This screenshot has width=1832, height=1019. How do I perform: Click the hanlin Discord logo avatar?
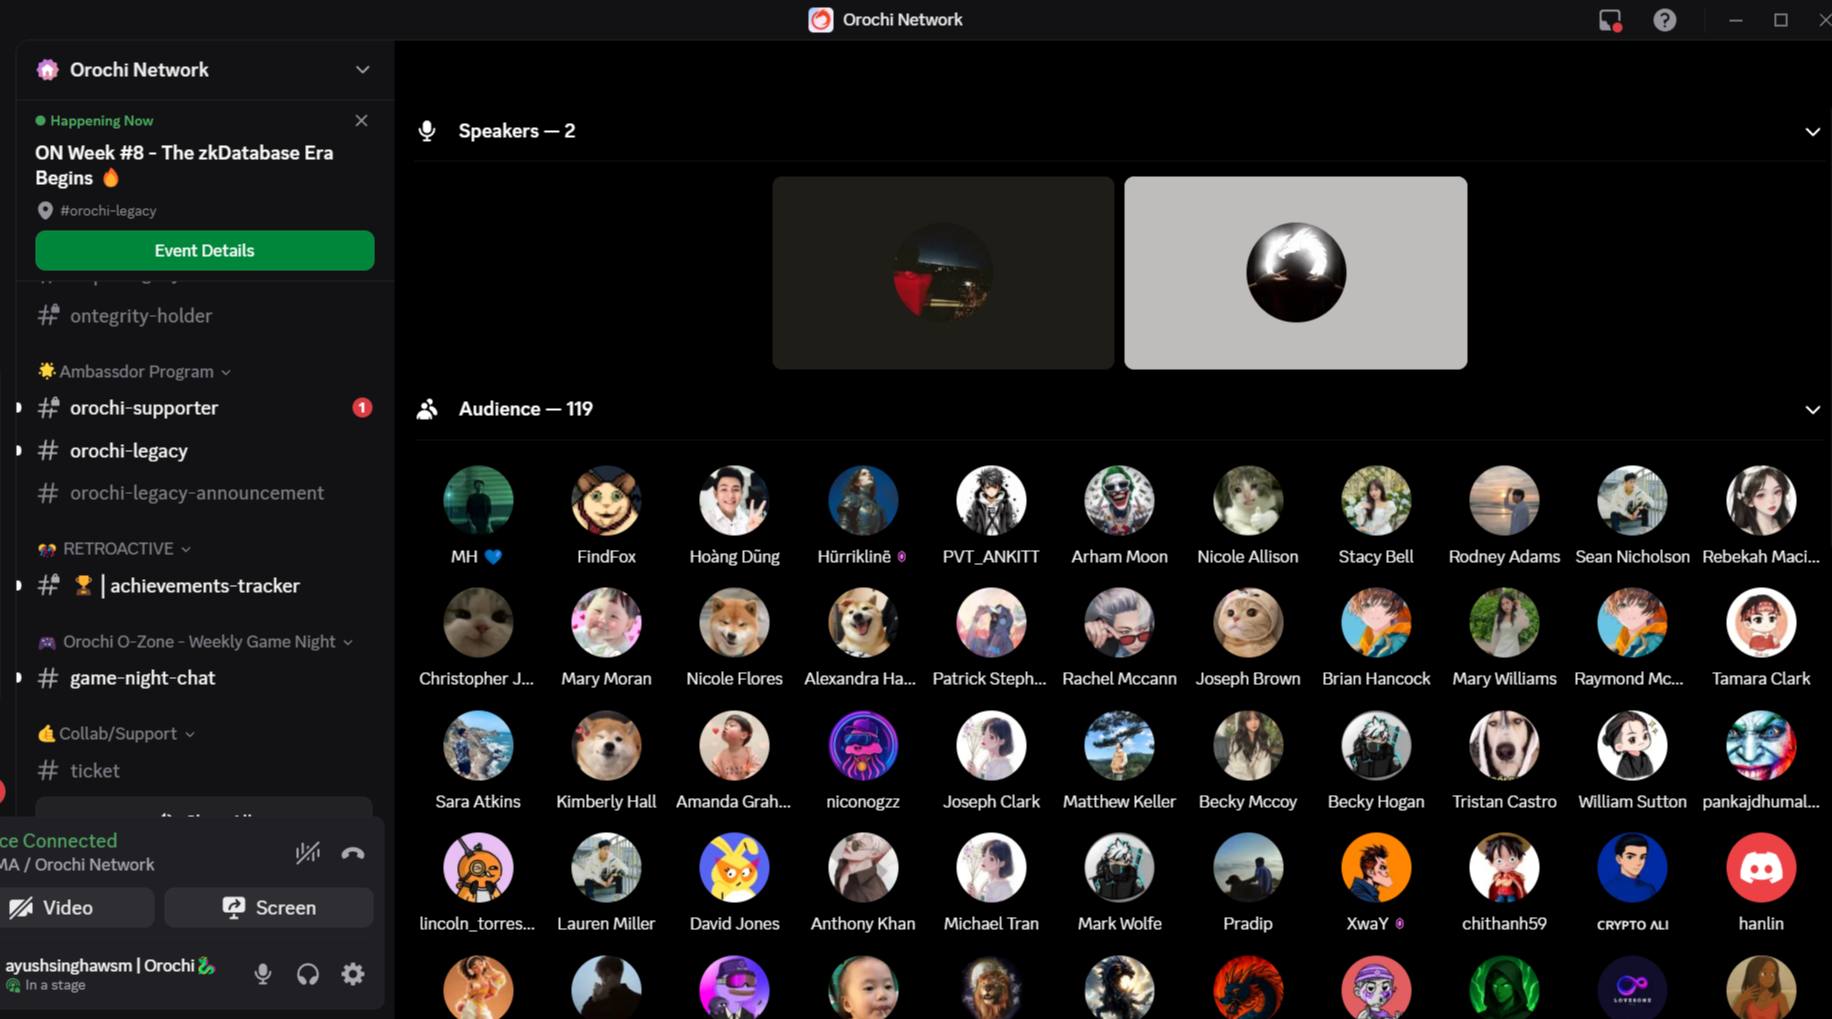click(1760, 868)
